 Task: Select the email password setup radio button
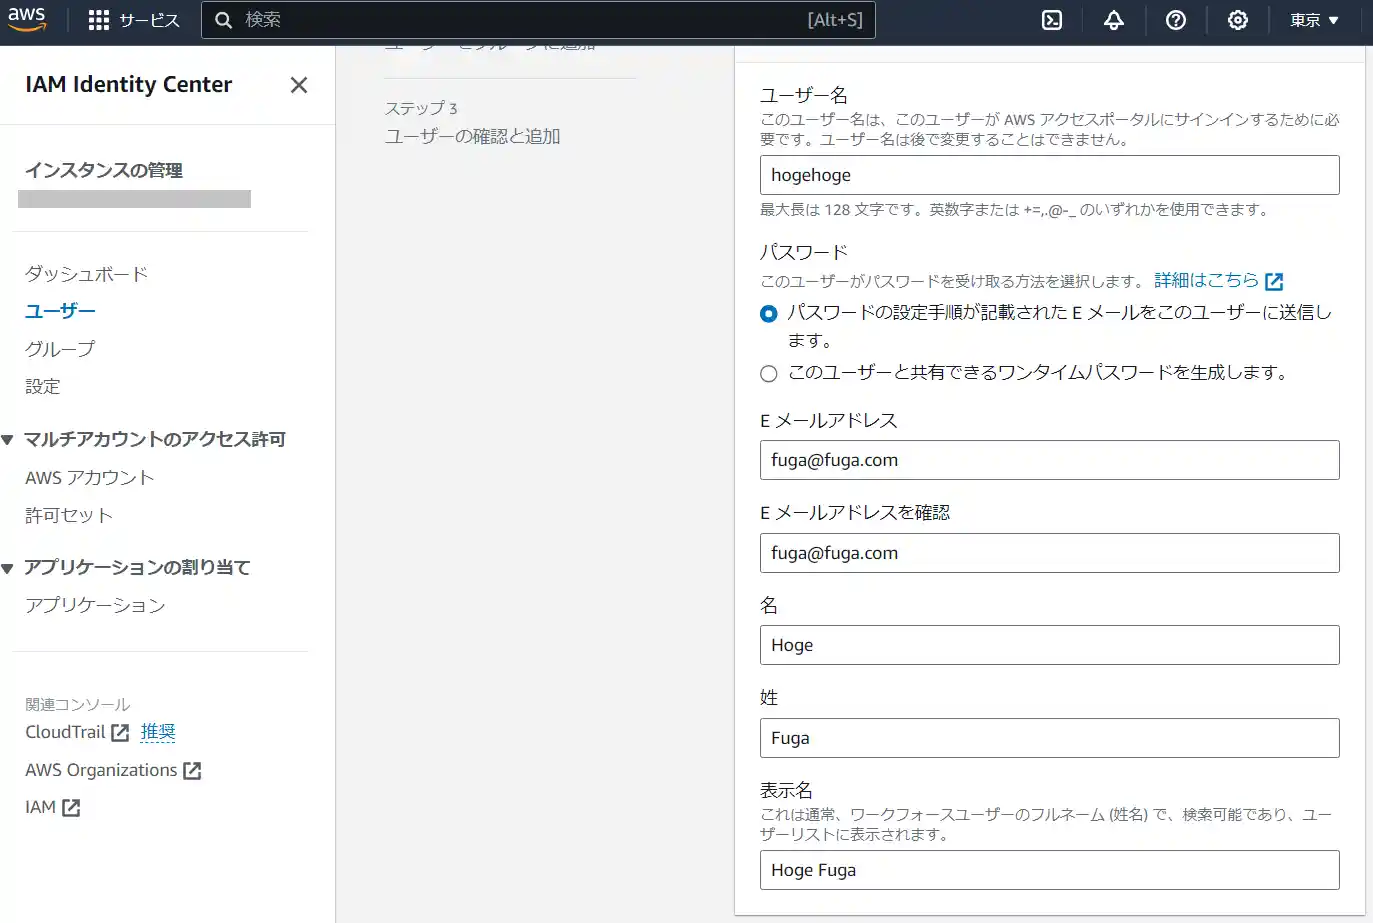768,313
